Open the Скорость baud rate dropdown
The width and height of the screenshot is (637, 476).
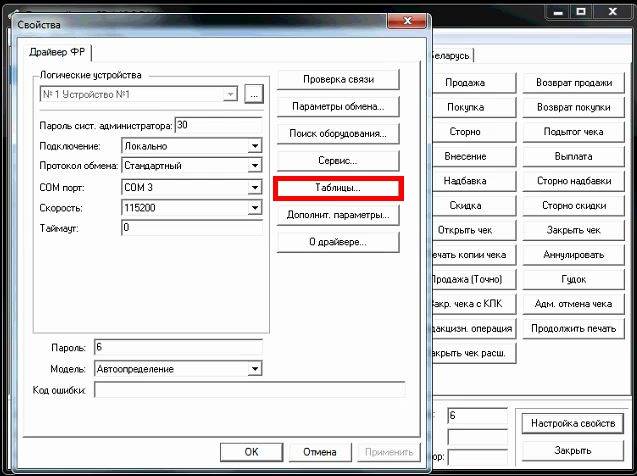click(255, 208)
